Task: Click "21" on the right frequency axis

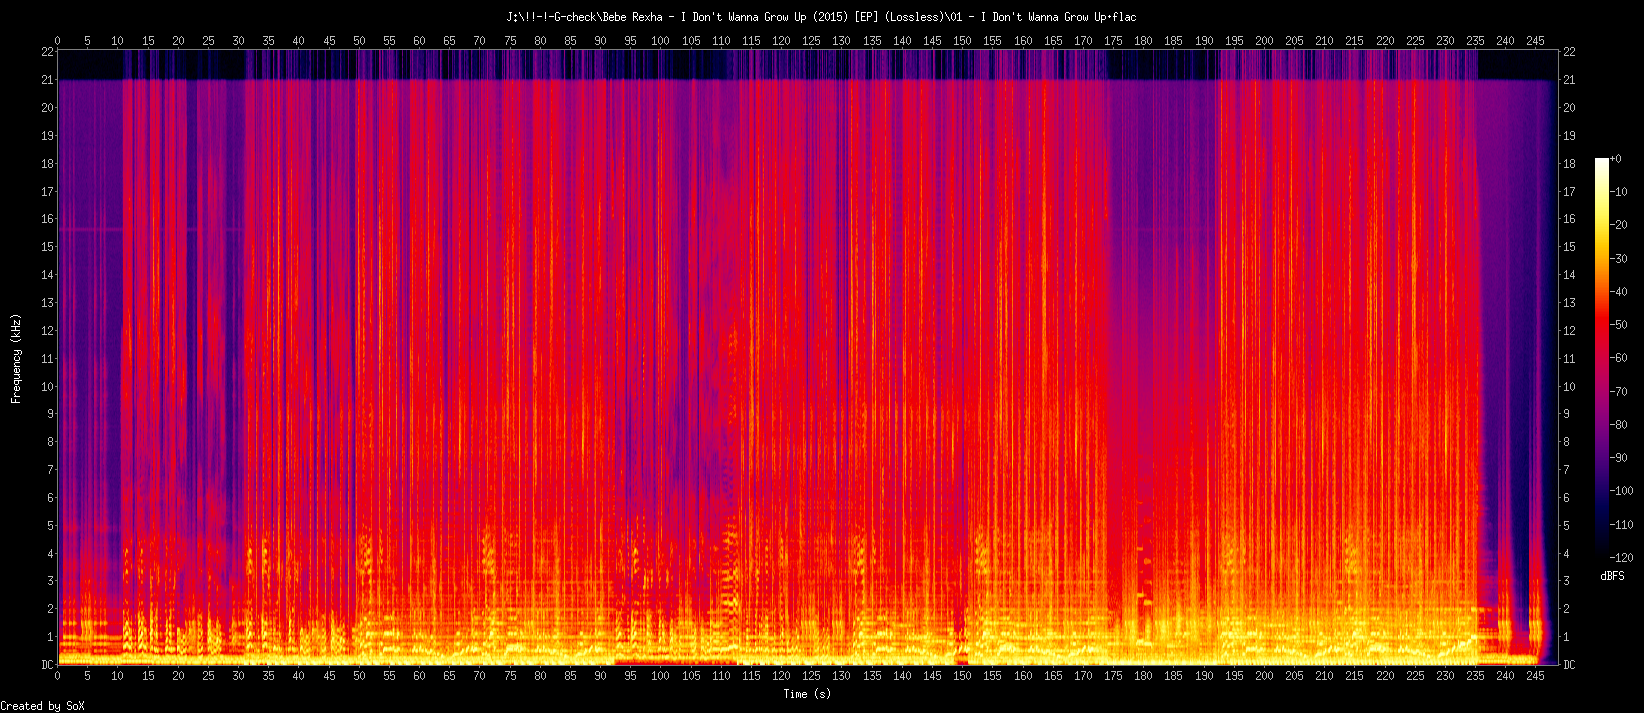Action: tap(1569, 80)
